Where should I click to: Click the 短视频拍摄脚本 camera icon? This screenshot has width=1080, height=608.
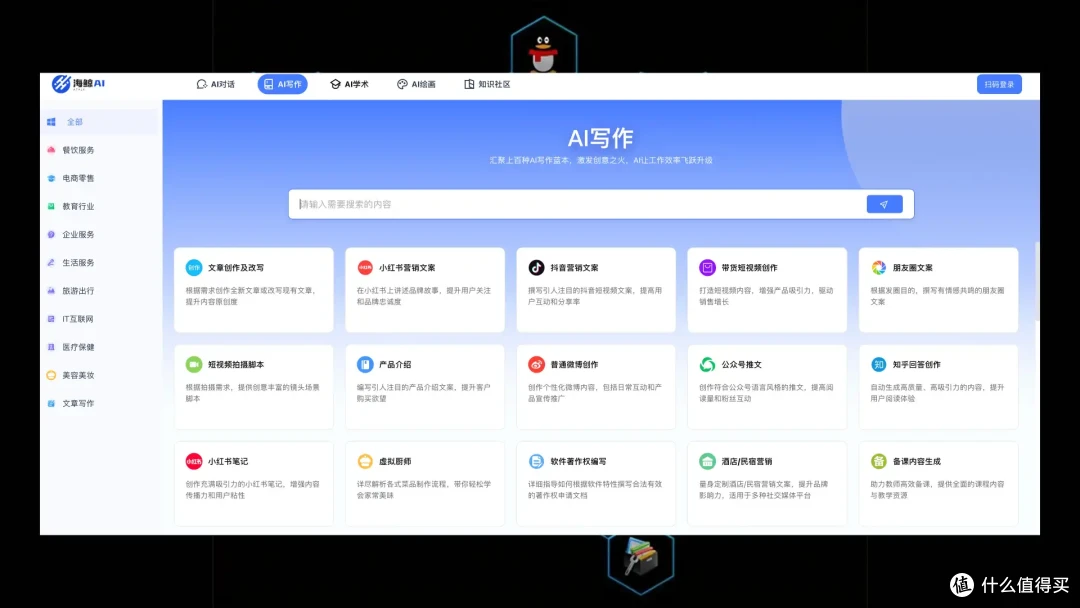pos(194,364)
